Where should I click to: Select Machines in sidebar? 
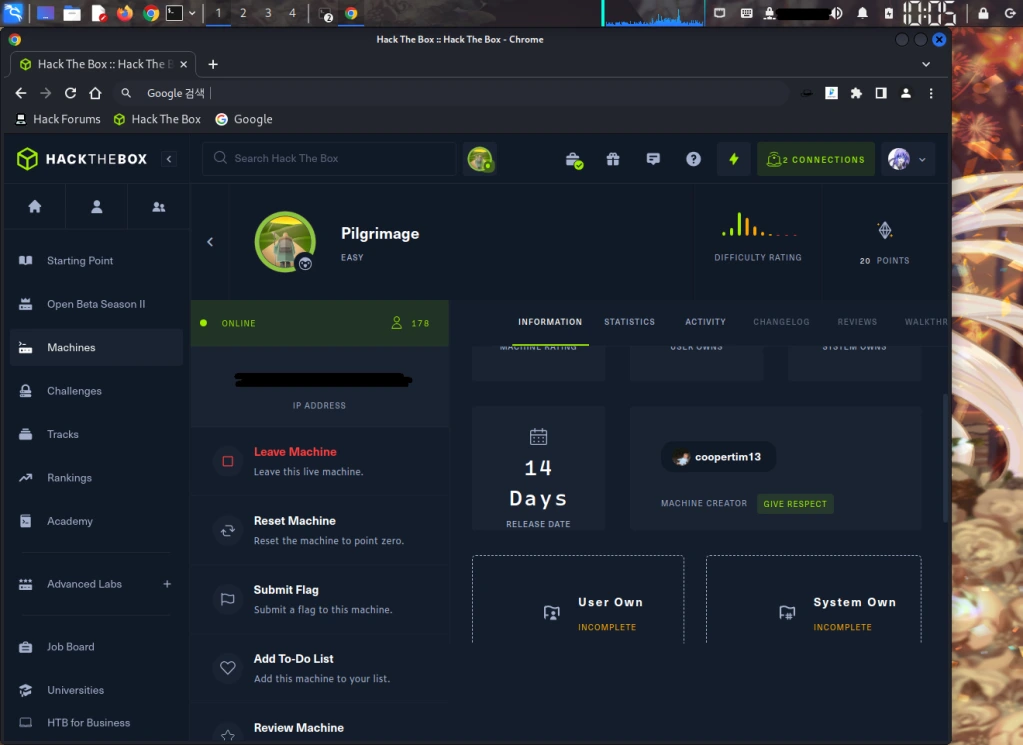coord(97,347)
